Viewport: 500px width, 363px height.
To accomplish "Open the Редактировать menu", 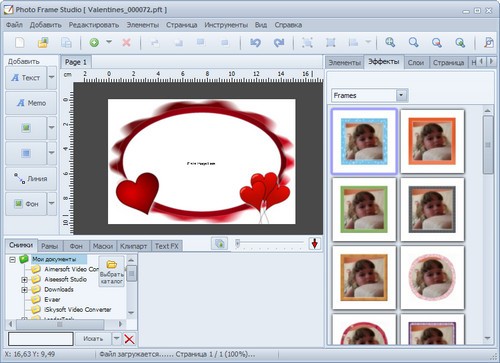I will (x=94, y=25).
